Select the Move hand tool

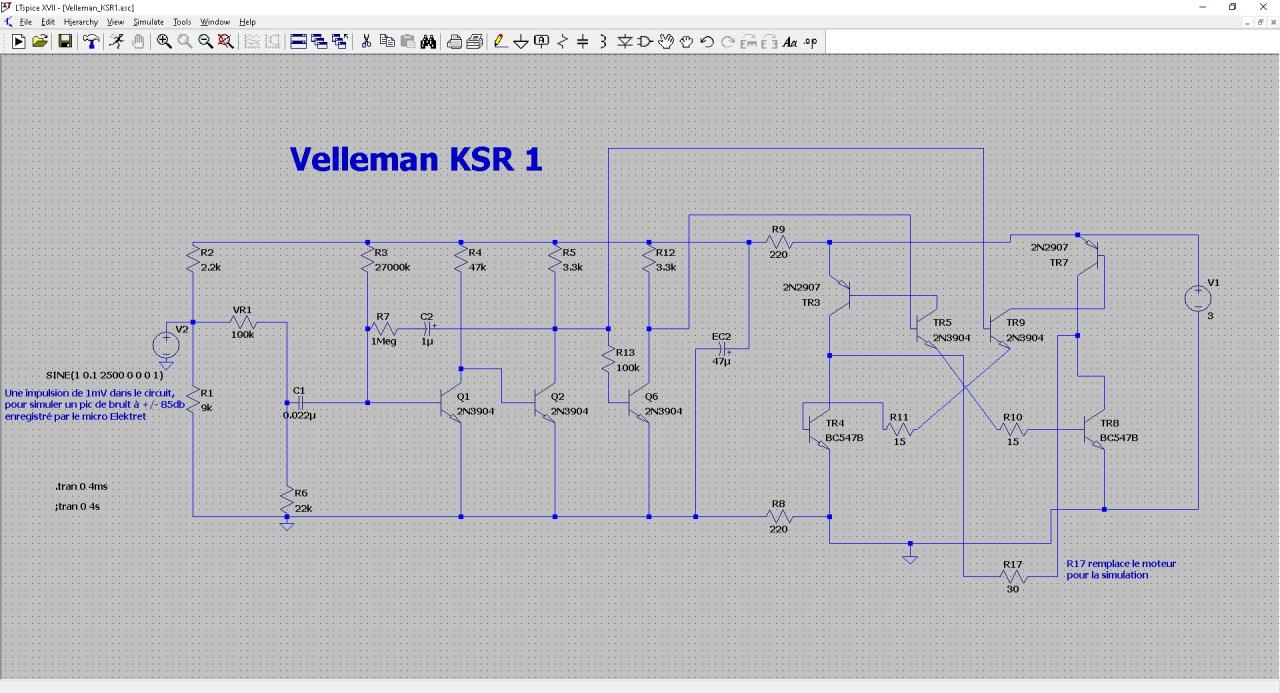[666, 41]
